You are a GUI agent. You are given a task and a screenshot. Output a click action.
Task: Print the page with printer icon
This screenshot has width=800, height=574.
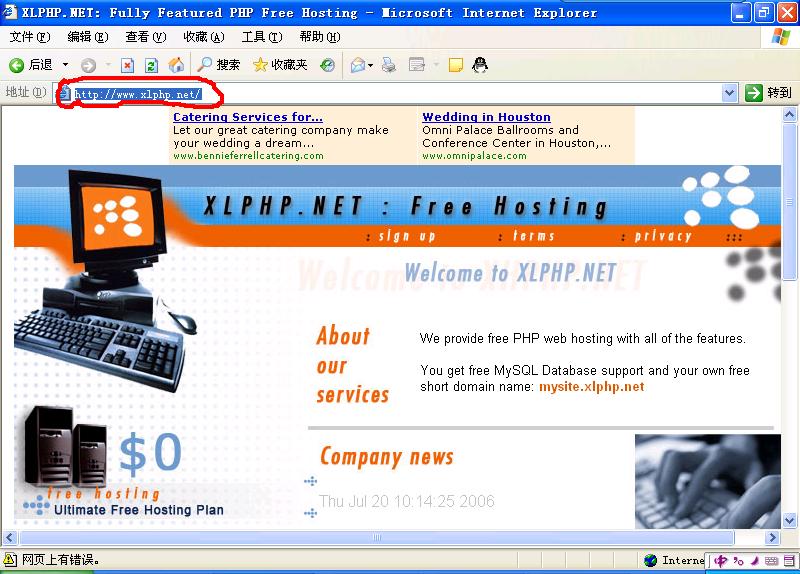pos(389,65)
